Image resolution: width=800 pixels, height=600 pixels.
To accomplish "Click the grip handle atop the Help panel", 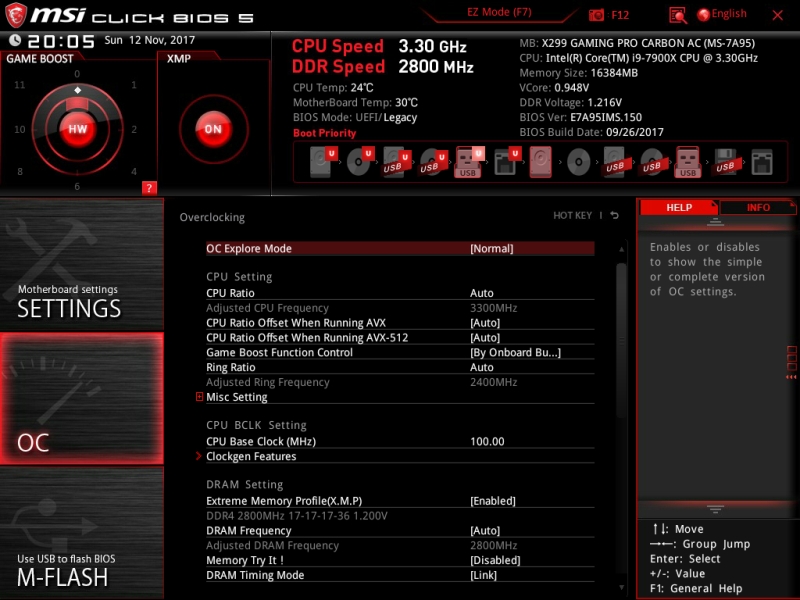I will (715, 221).
